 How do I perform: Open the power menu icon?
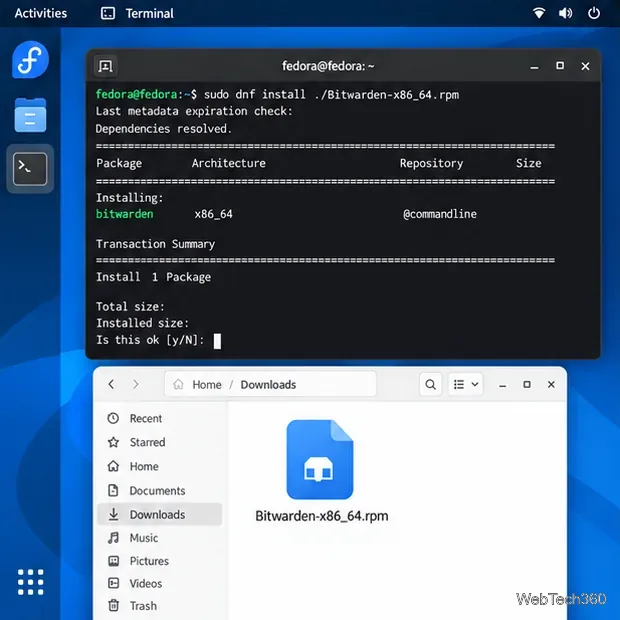click(x=594, y=13)
